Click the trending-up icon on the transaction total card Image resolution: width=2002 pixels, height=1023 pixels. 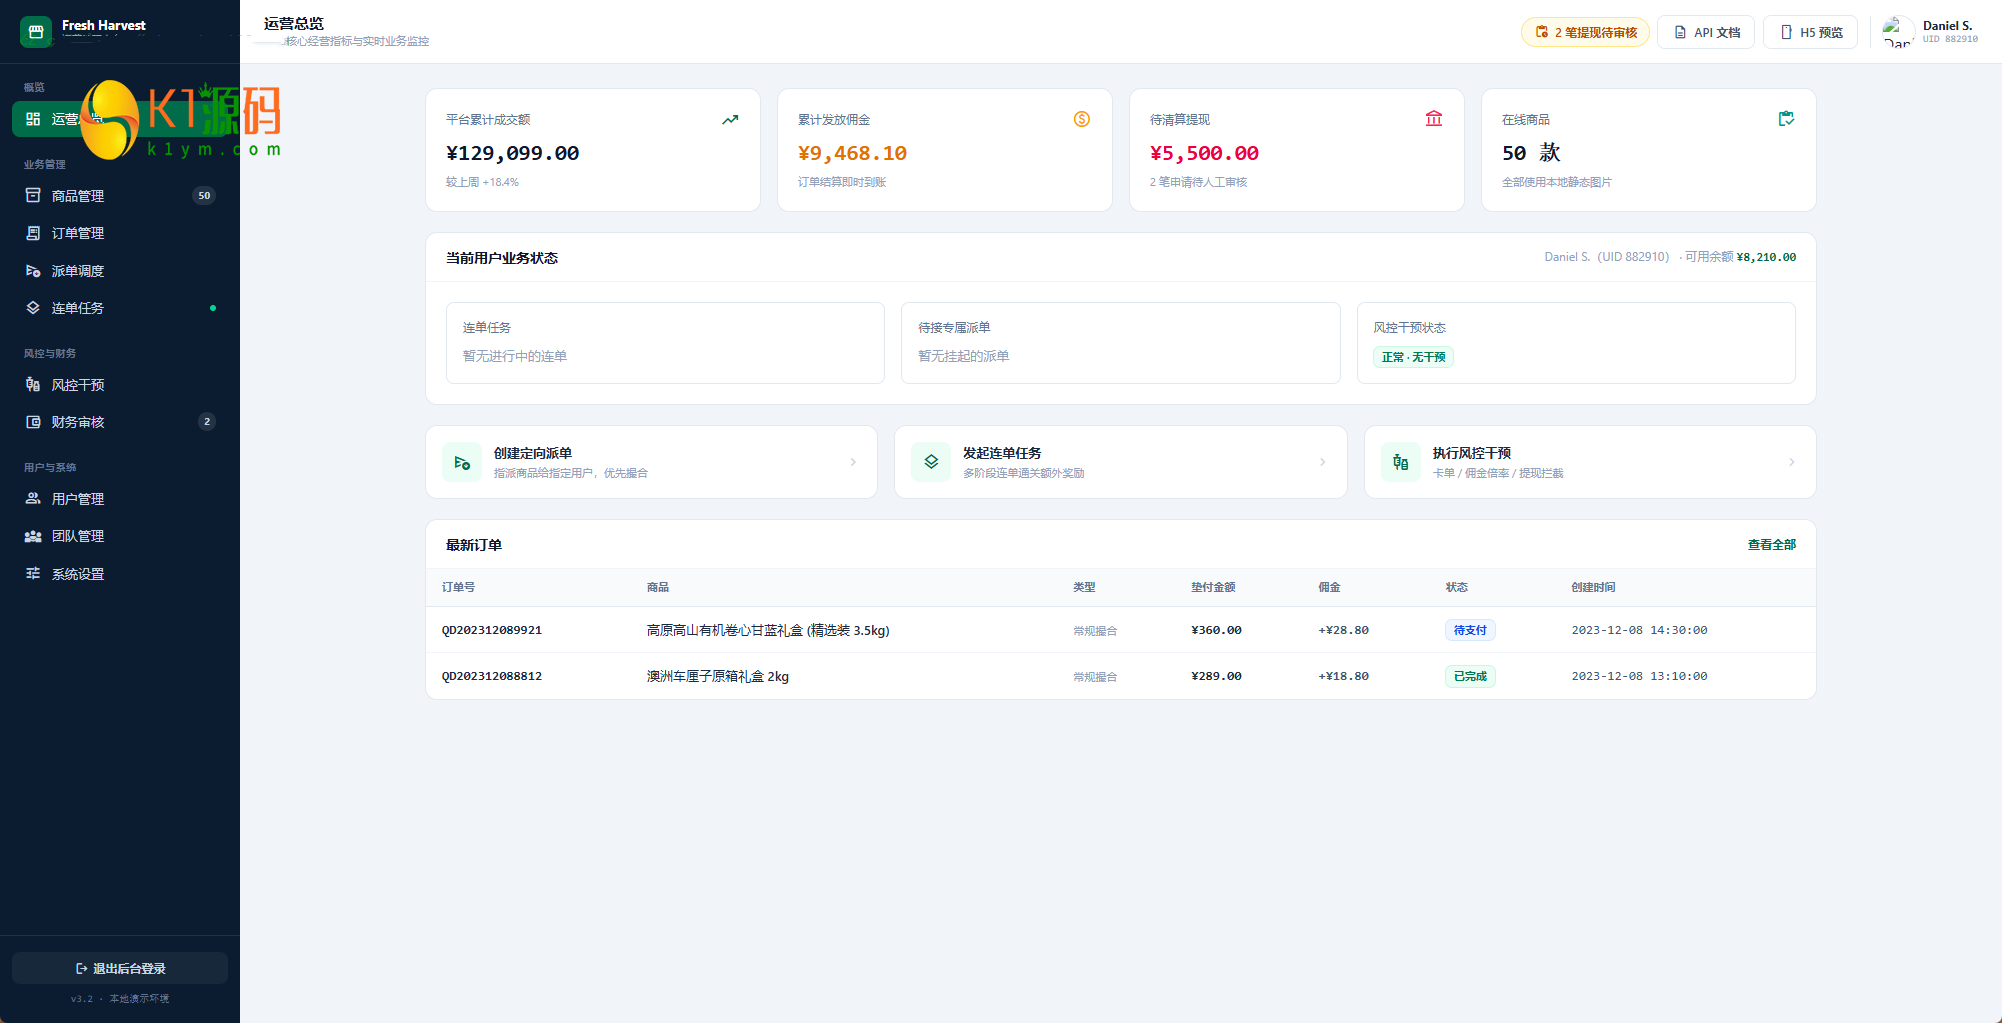tap(730, 119)
